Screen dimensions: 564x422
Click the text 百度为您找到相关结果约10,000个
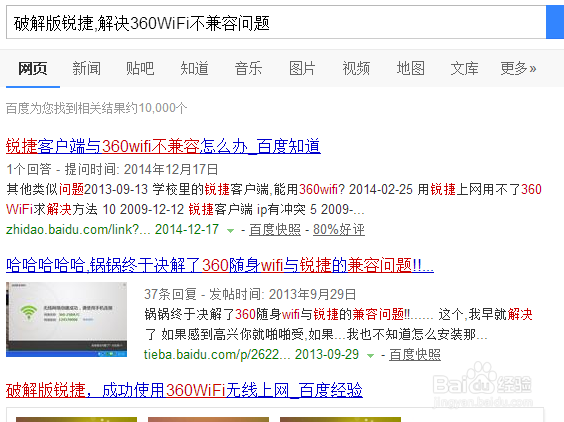pos(96,108)
